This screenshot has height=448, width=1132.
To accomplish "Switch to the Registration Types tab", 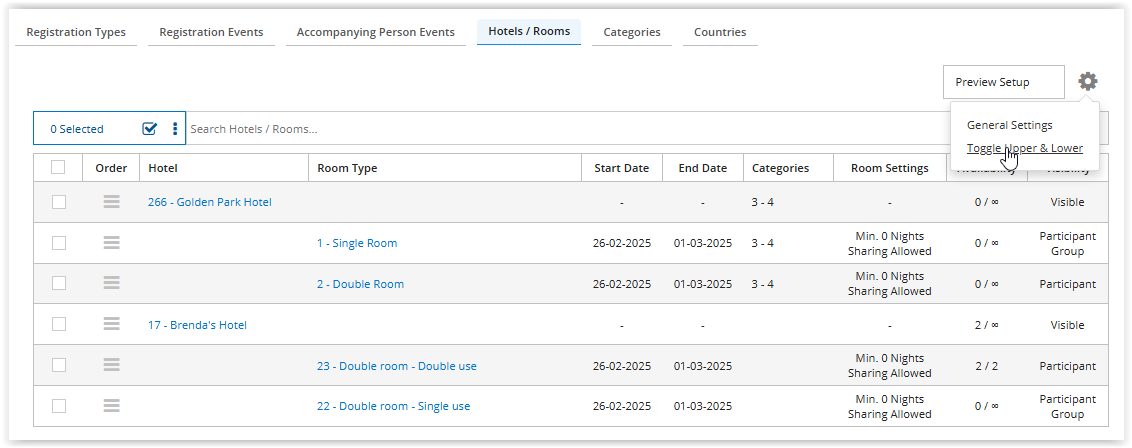I will (x=76, y=32).
